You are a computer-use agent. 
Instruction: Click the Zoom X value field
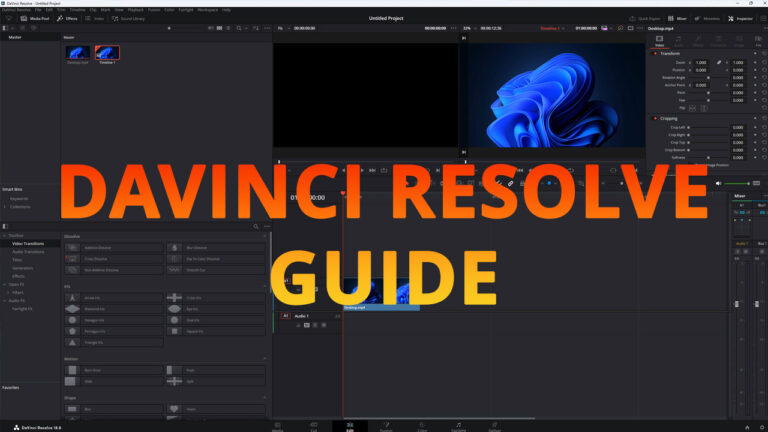click(701, 63)
